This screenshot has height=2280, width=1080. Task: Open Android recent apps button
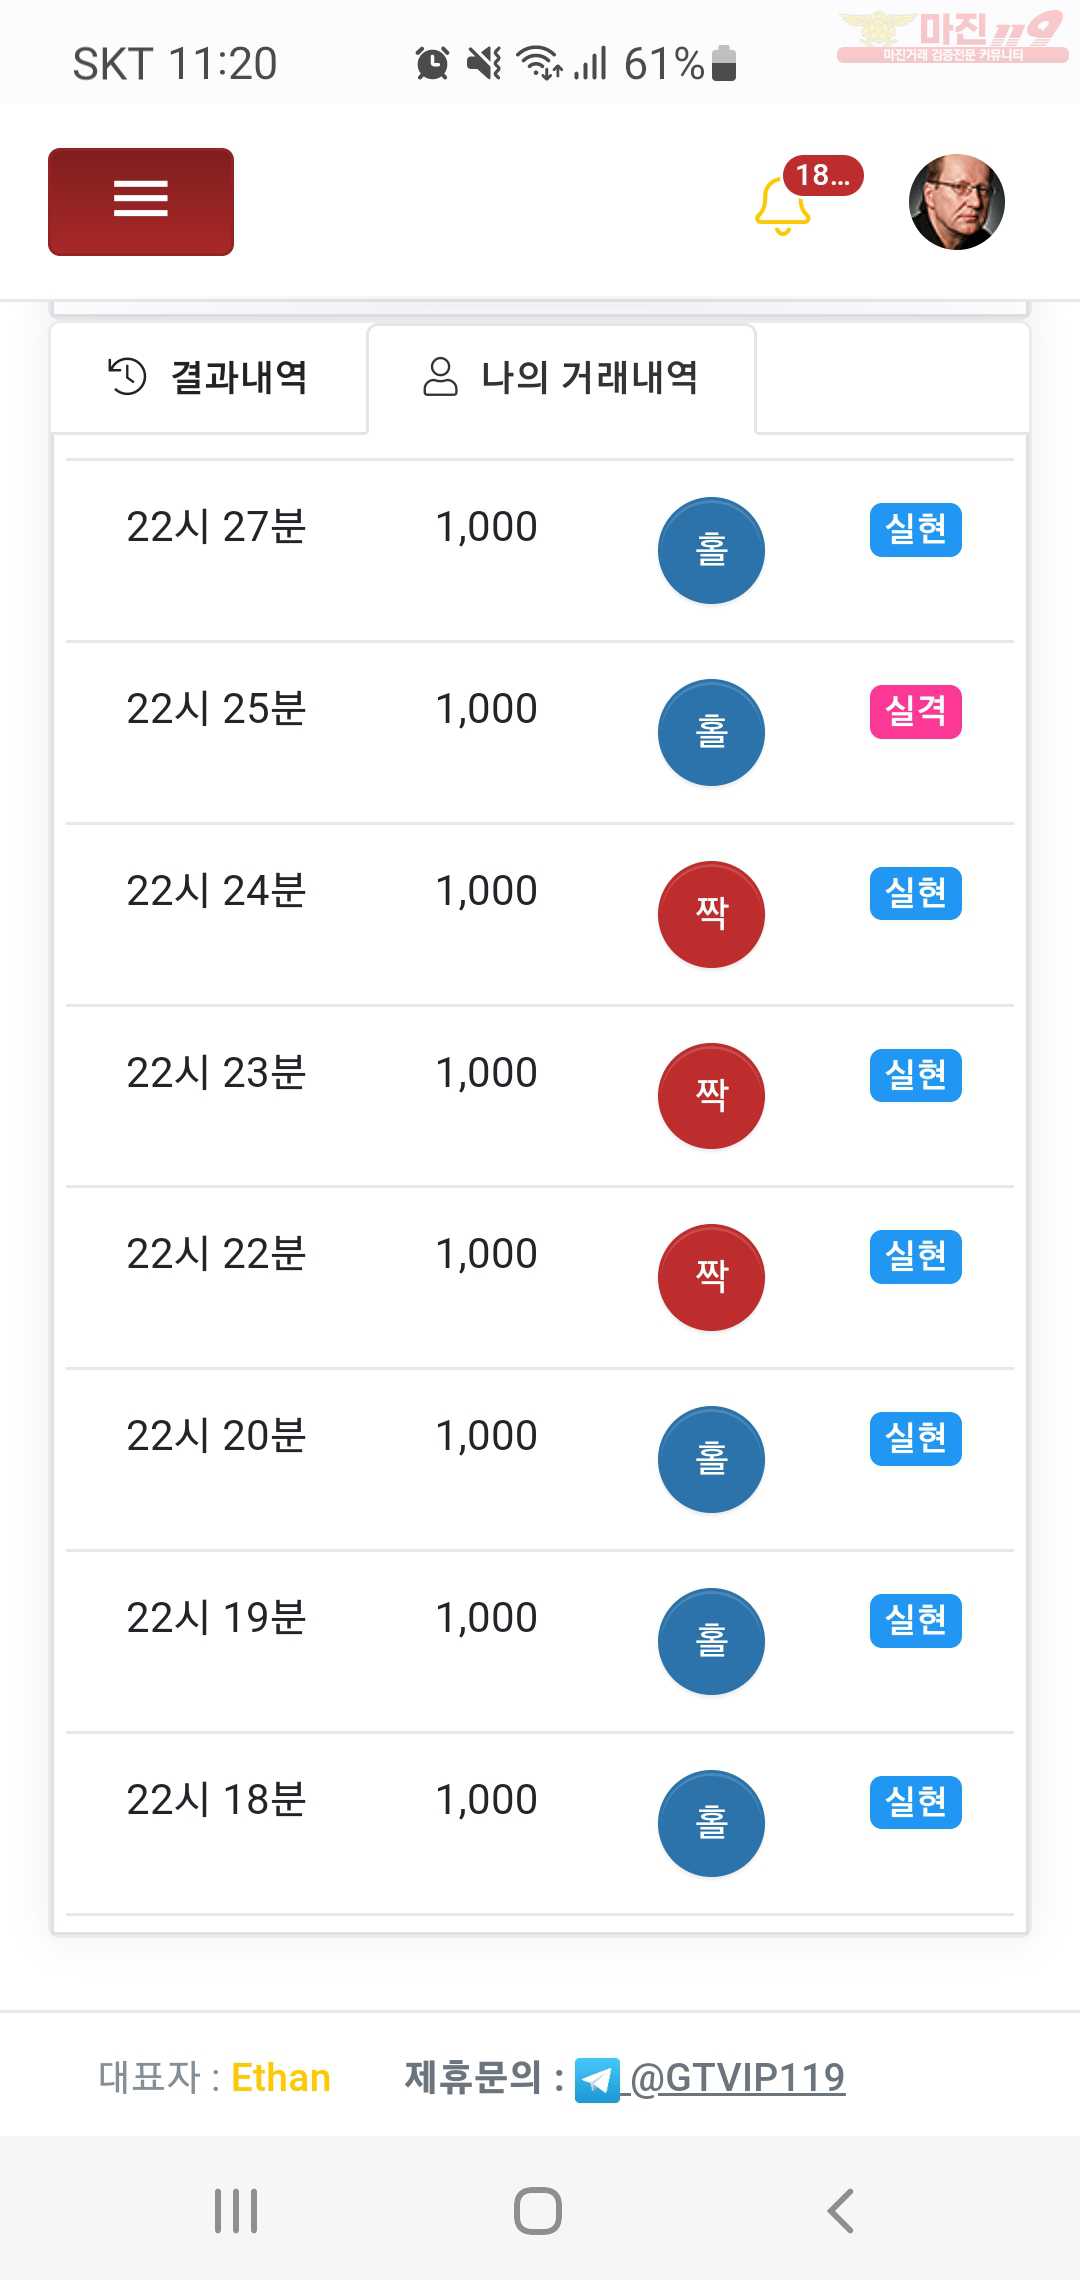point(236,2211)
